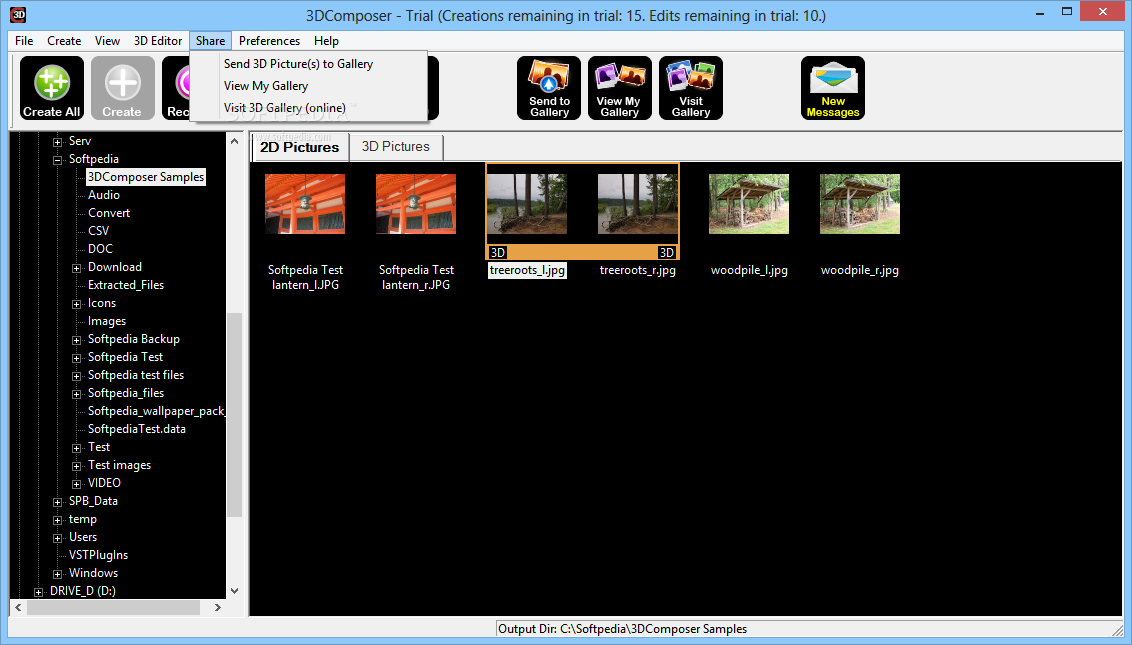Screen dimensions: 1132x645
Task: Choose View My Gallery menu entry
Action: (x=266, y=86)
